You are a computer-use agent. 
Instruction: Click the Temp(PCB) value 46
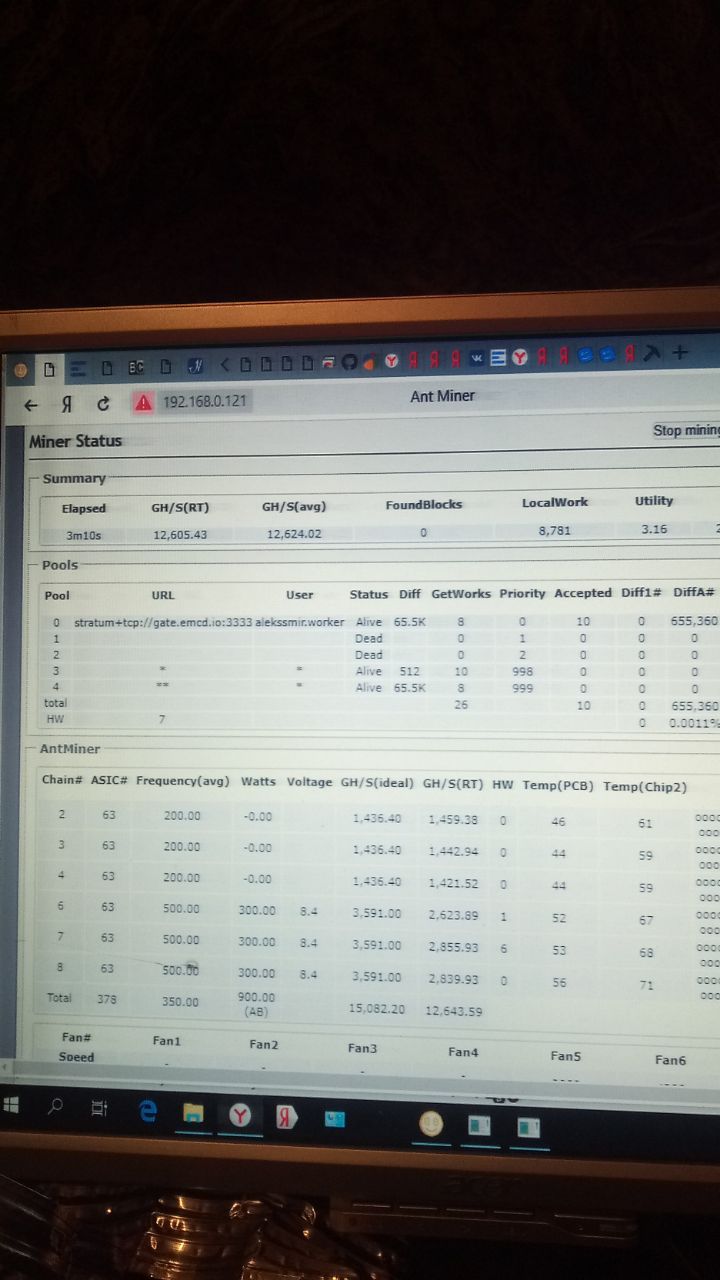point(559,821)
